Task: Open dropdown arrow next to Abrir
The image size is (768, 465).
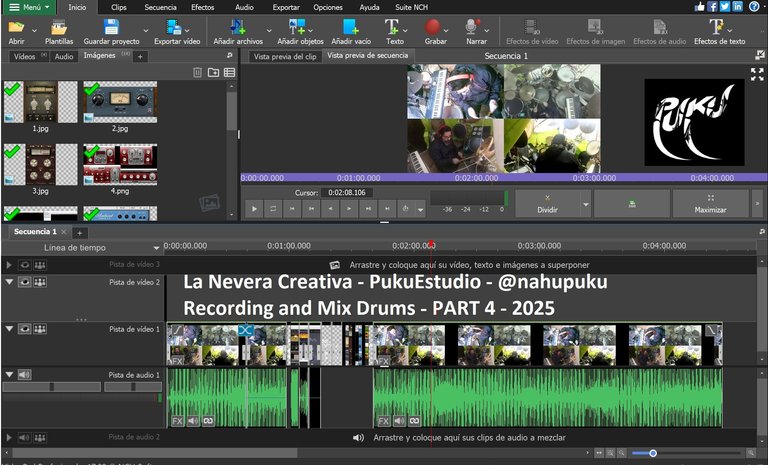Action: [34, 31]
